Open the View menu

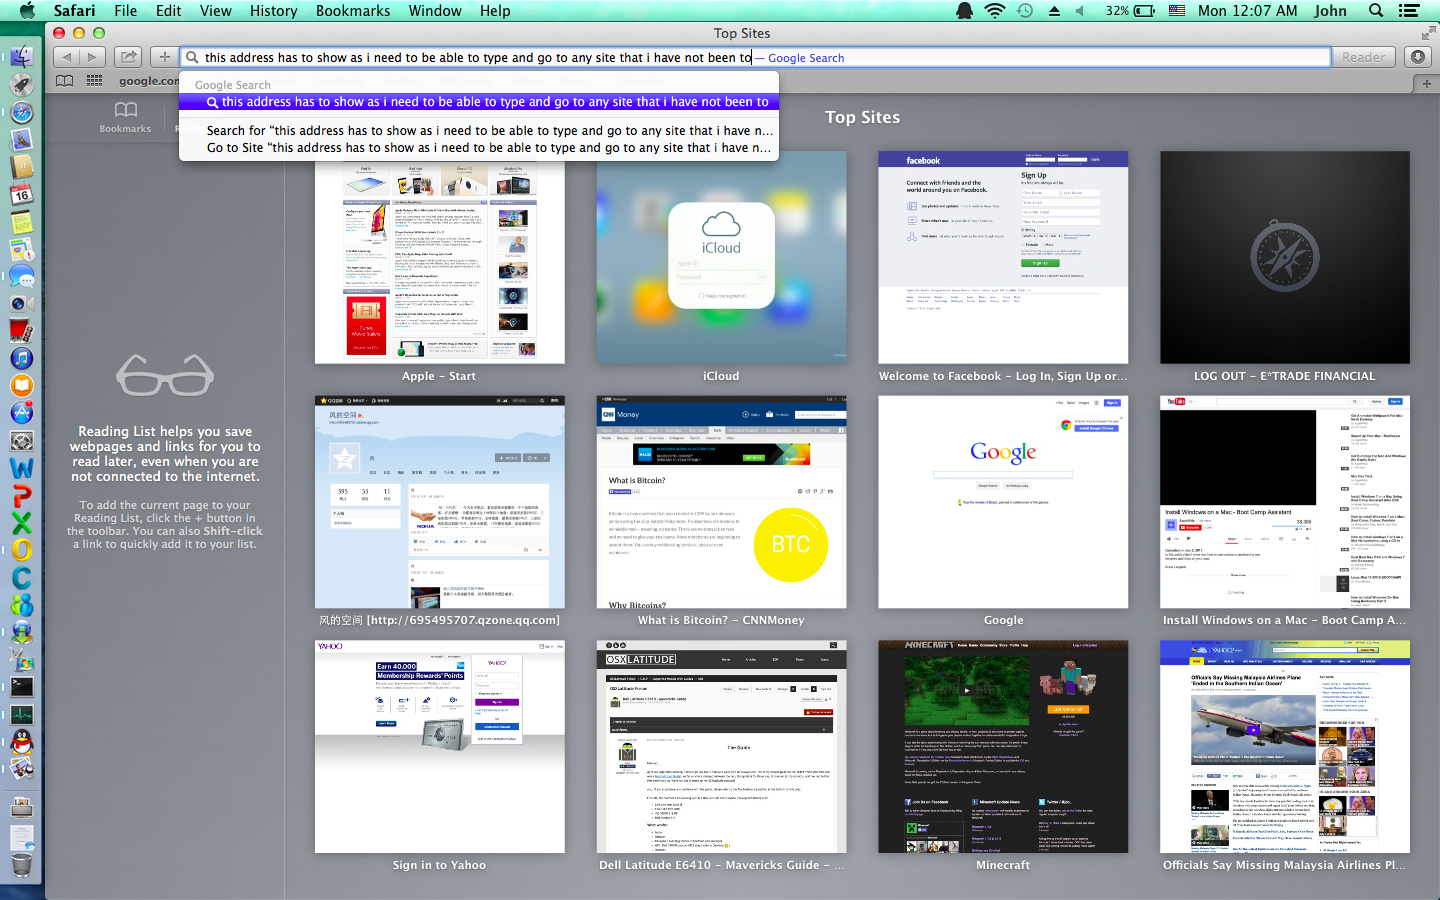pyautogui.click(x=215, y=11)
